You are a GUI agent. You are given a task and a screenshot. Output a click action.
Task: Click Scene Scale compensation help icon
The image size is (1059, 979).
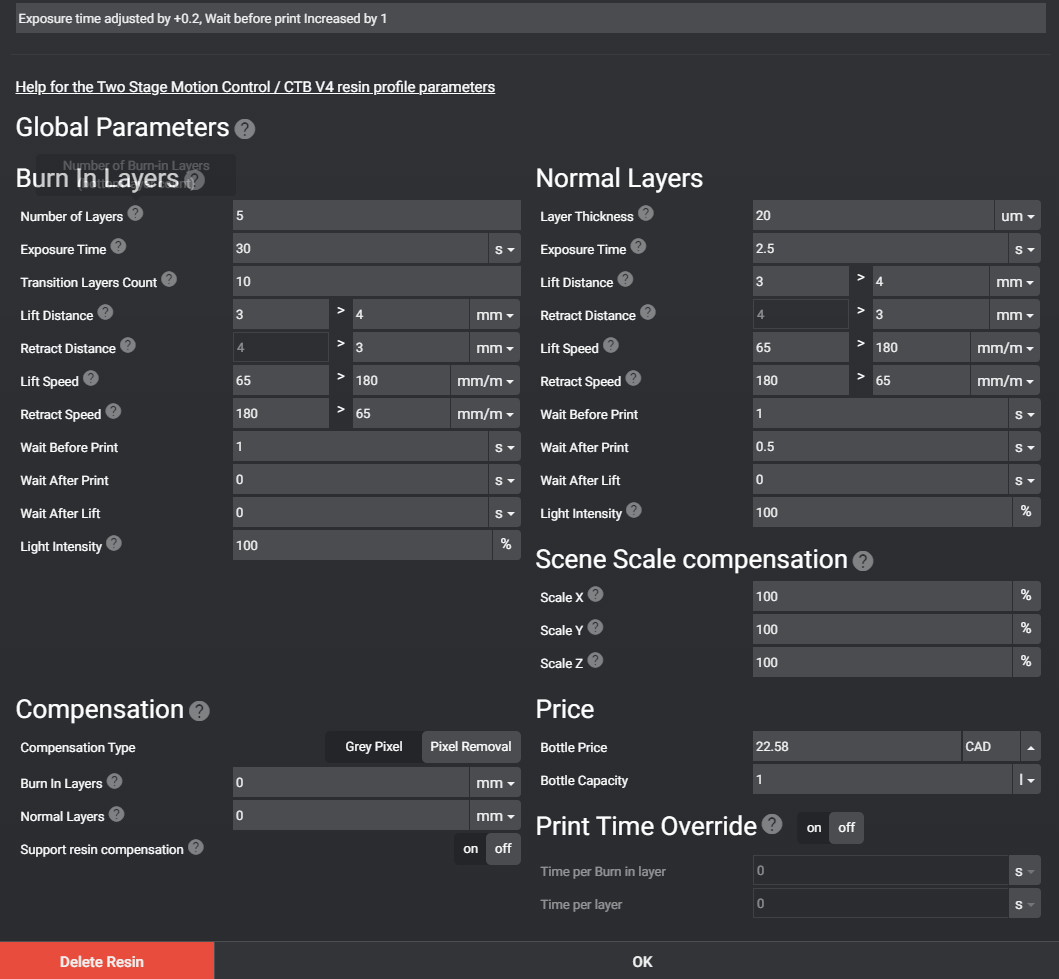862,561
